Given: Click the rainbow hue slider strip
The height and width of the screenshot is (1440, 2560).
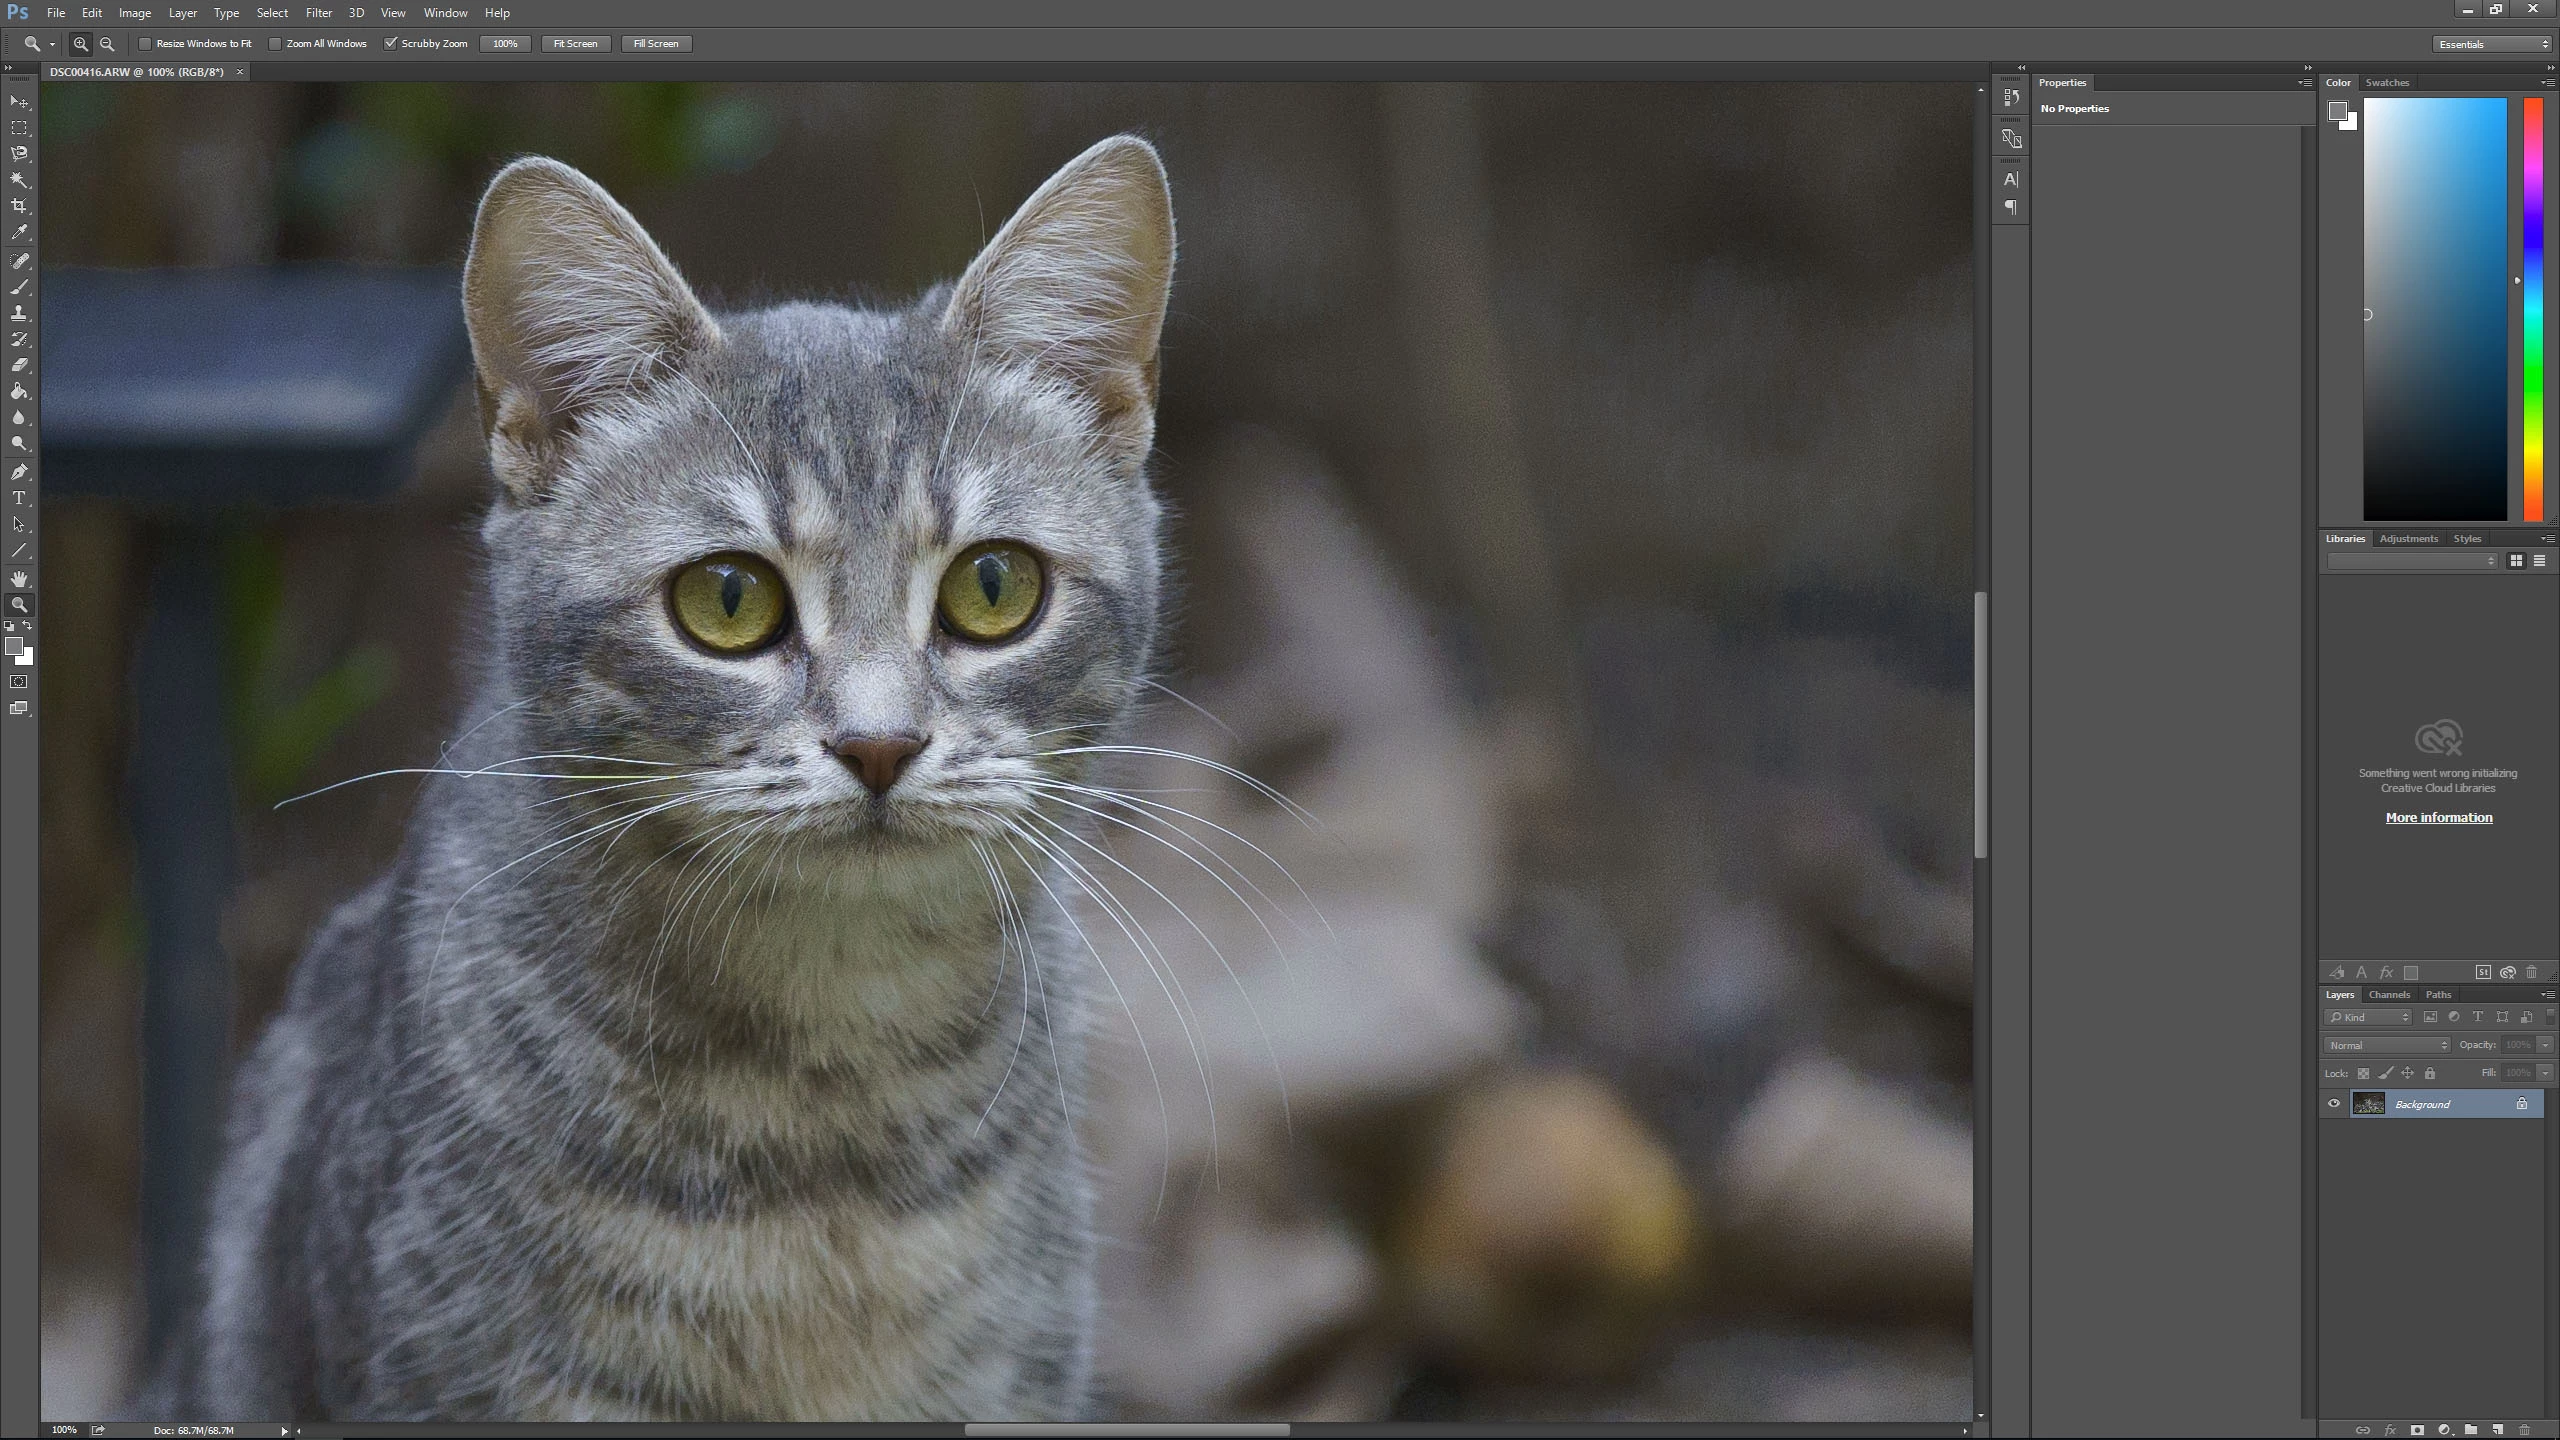Looking at the screenshot, I should (2533, 310).
